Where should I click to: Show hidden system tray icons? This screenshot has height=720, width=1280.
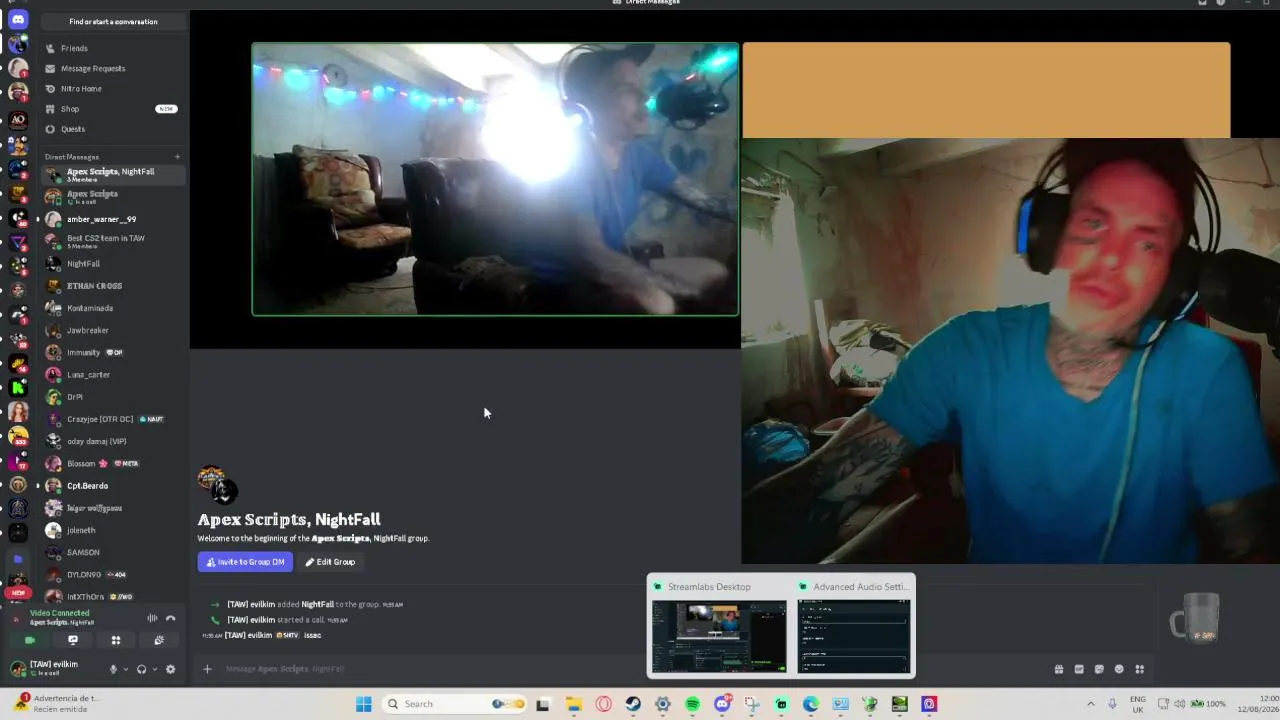(x=1090, y=704)
